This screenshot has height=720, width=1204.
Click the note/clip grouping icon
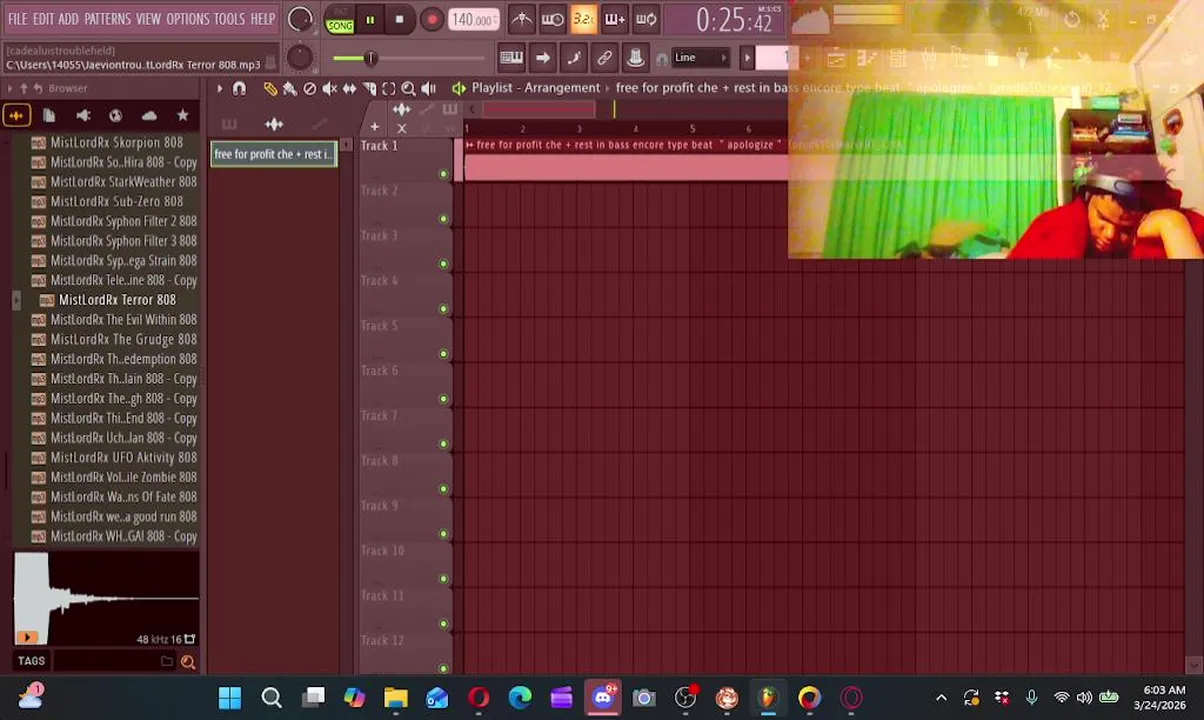click(573, 58)
